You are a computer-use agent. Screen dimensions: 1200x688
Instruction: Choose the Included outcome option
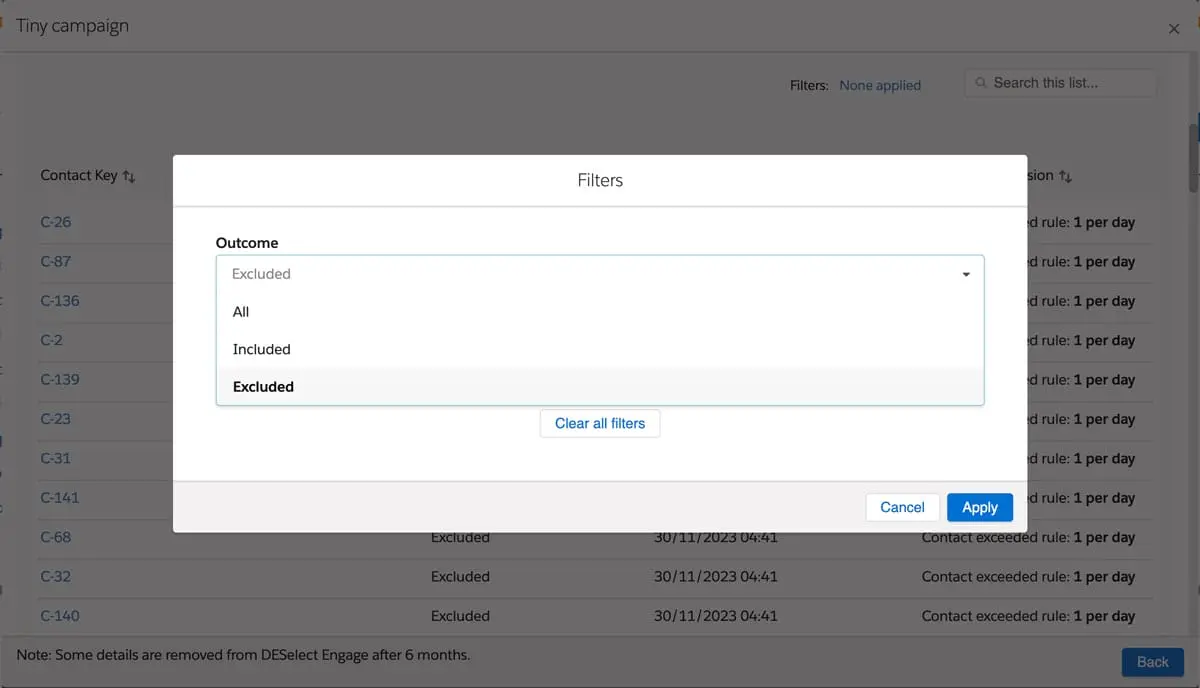pyautogui.click(x=261, y=349)
